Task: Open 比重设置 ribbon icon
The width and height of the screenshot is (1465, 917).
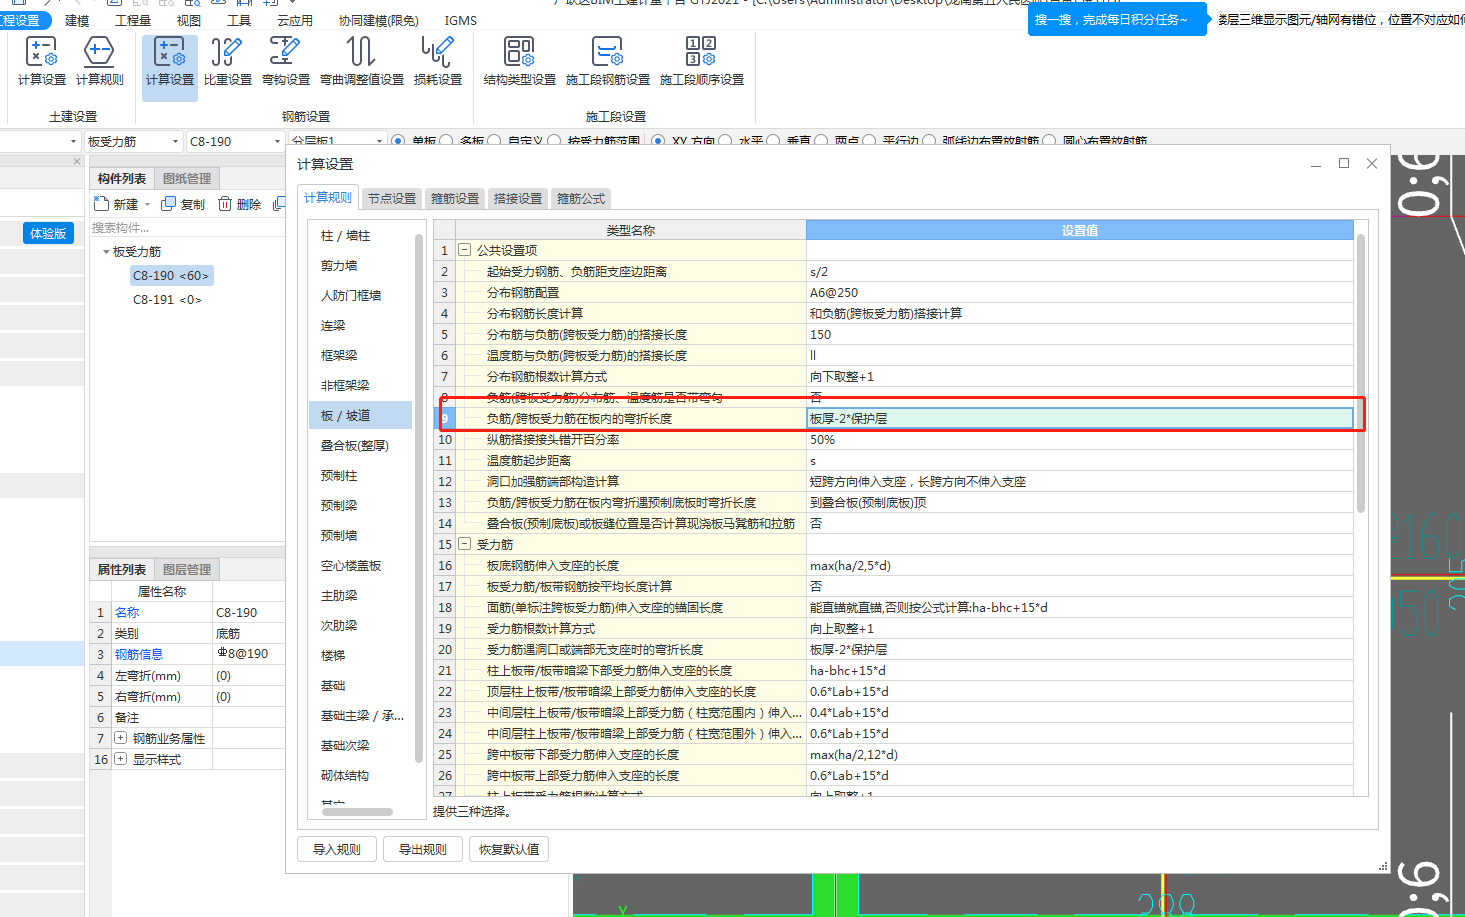Action: click(227, 61)
